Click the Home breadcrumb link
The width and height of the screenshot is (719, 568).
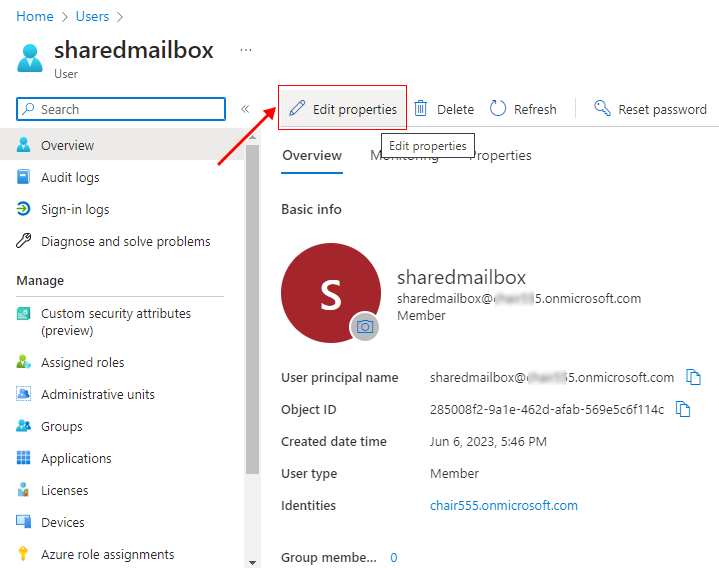[x=35, y=17]
